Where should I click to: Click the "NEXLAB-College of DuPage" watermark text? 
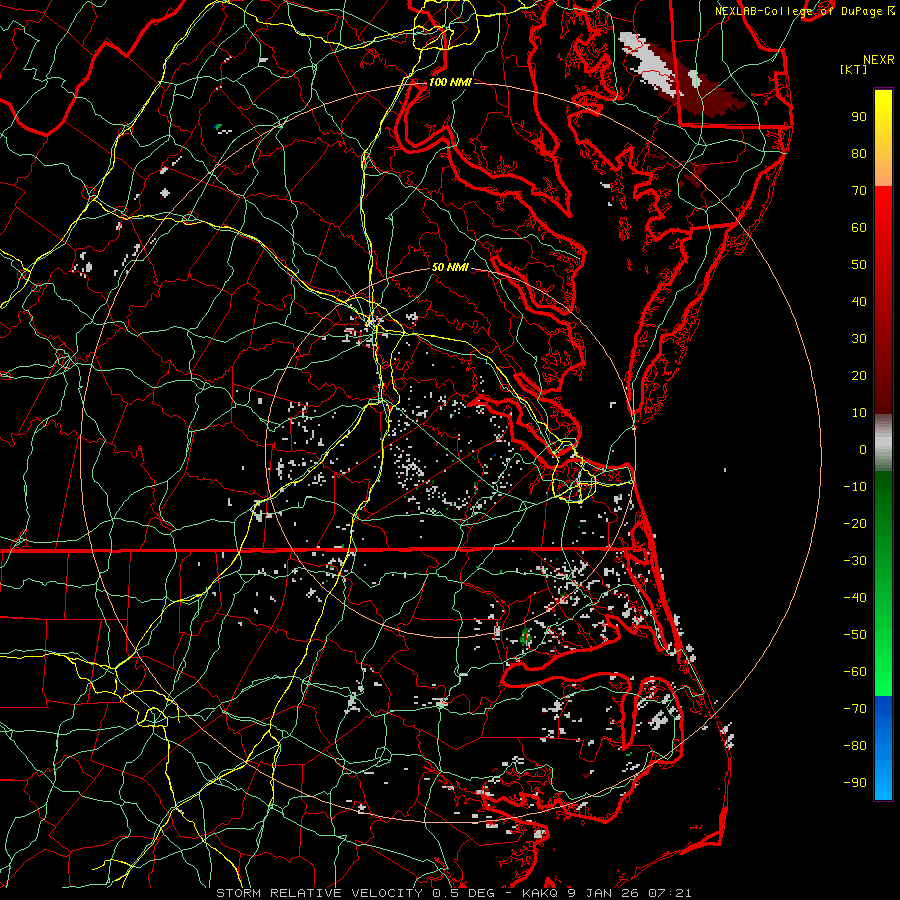[800, 11]
